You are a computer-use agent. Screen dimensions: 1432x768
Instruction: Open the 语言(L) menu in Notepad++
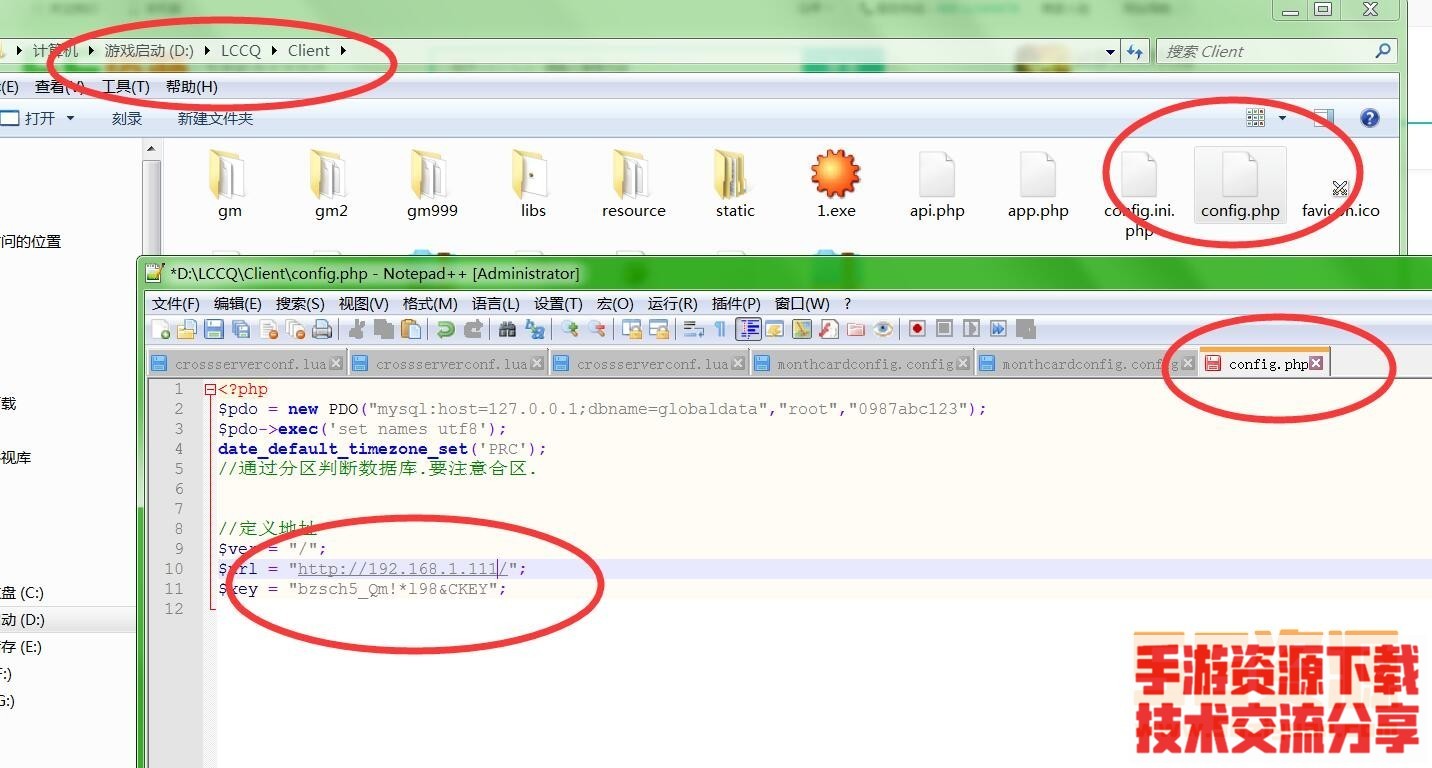[495, 303]
